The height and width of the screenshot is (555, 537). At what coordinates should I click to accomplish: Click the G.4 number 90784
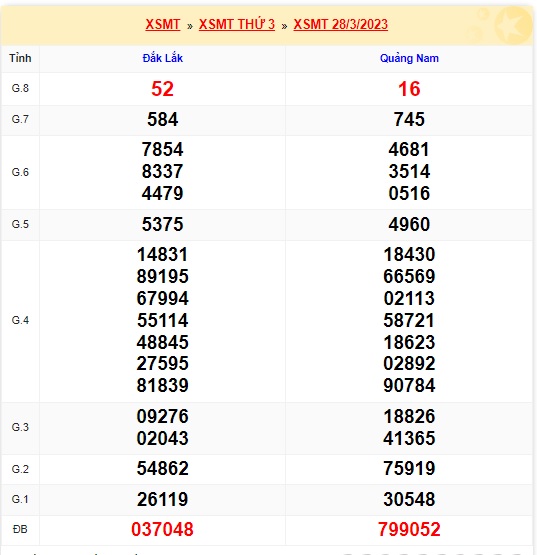(x=409, y=385)
